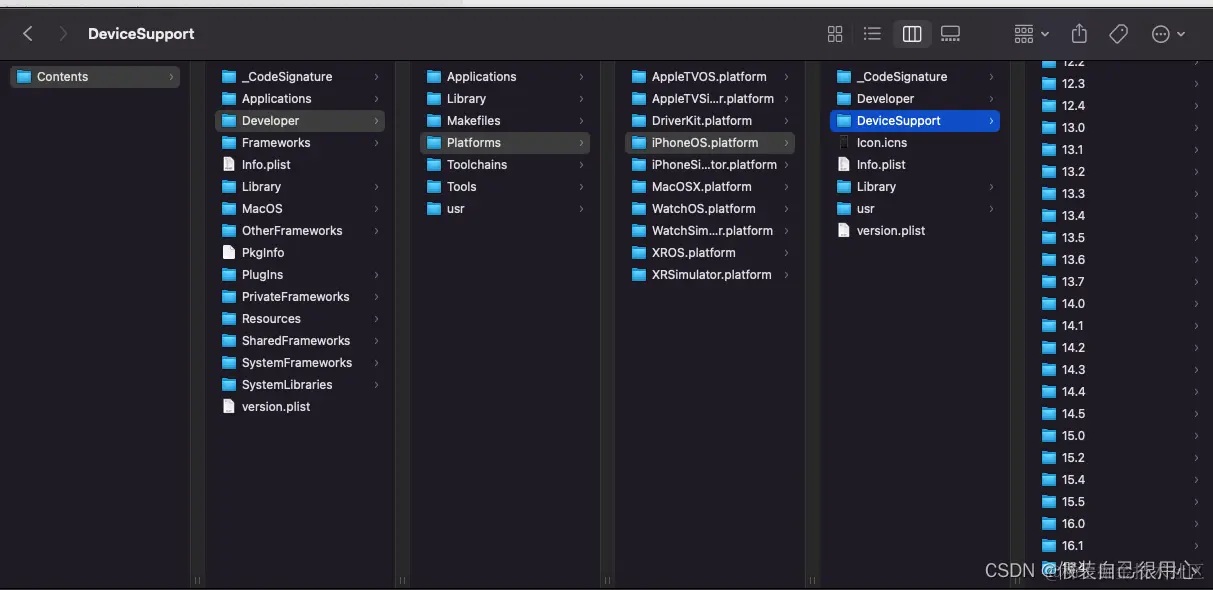Screen dimensions: 1213x590
Task: Click the Edit Tags icon
Action: coord(1119,34)
